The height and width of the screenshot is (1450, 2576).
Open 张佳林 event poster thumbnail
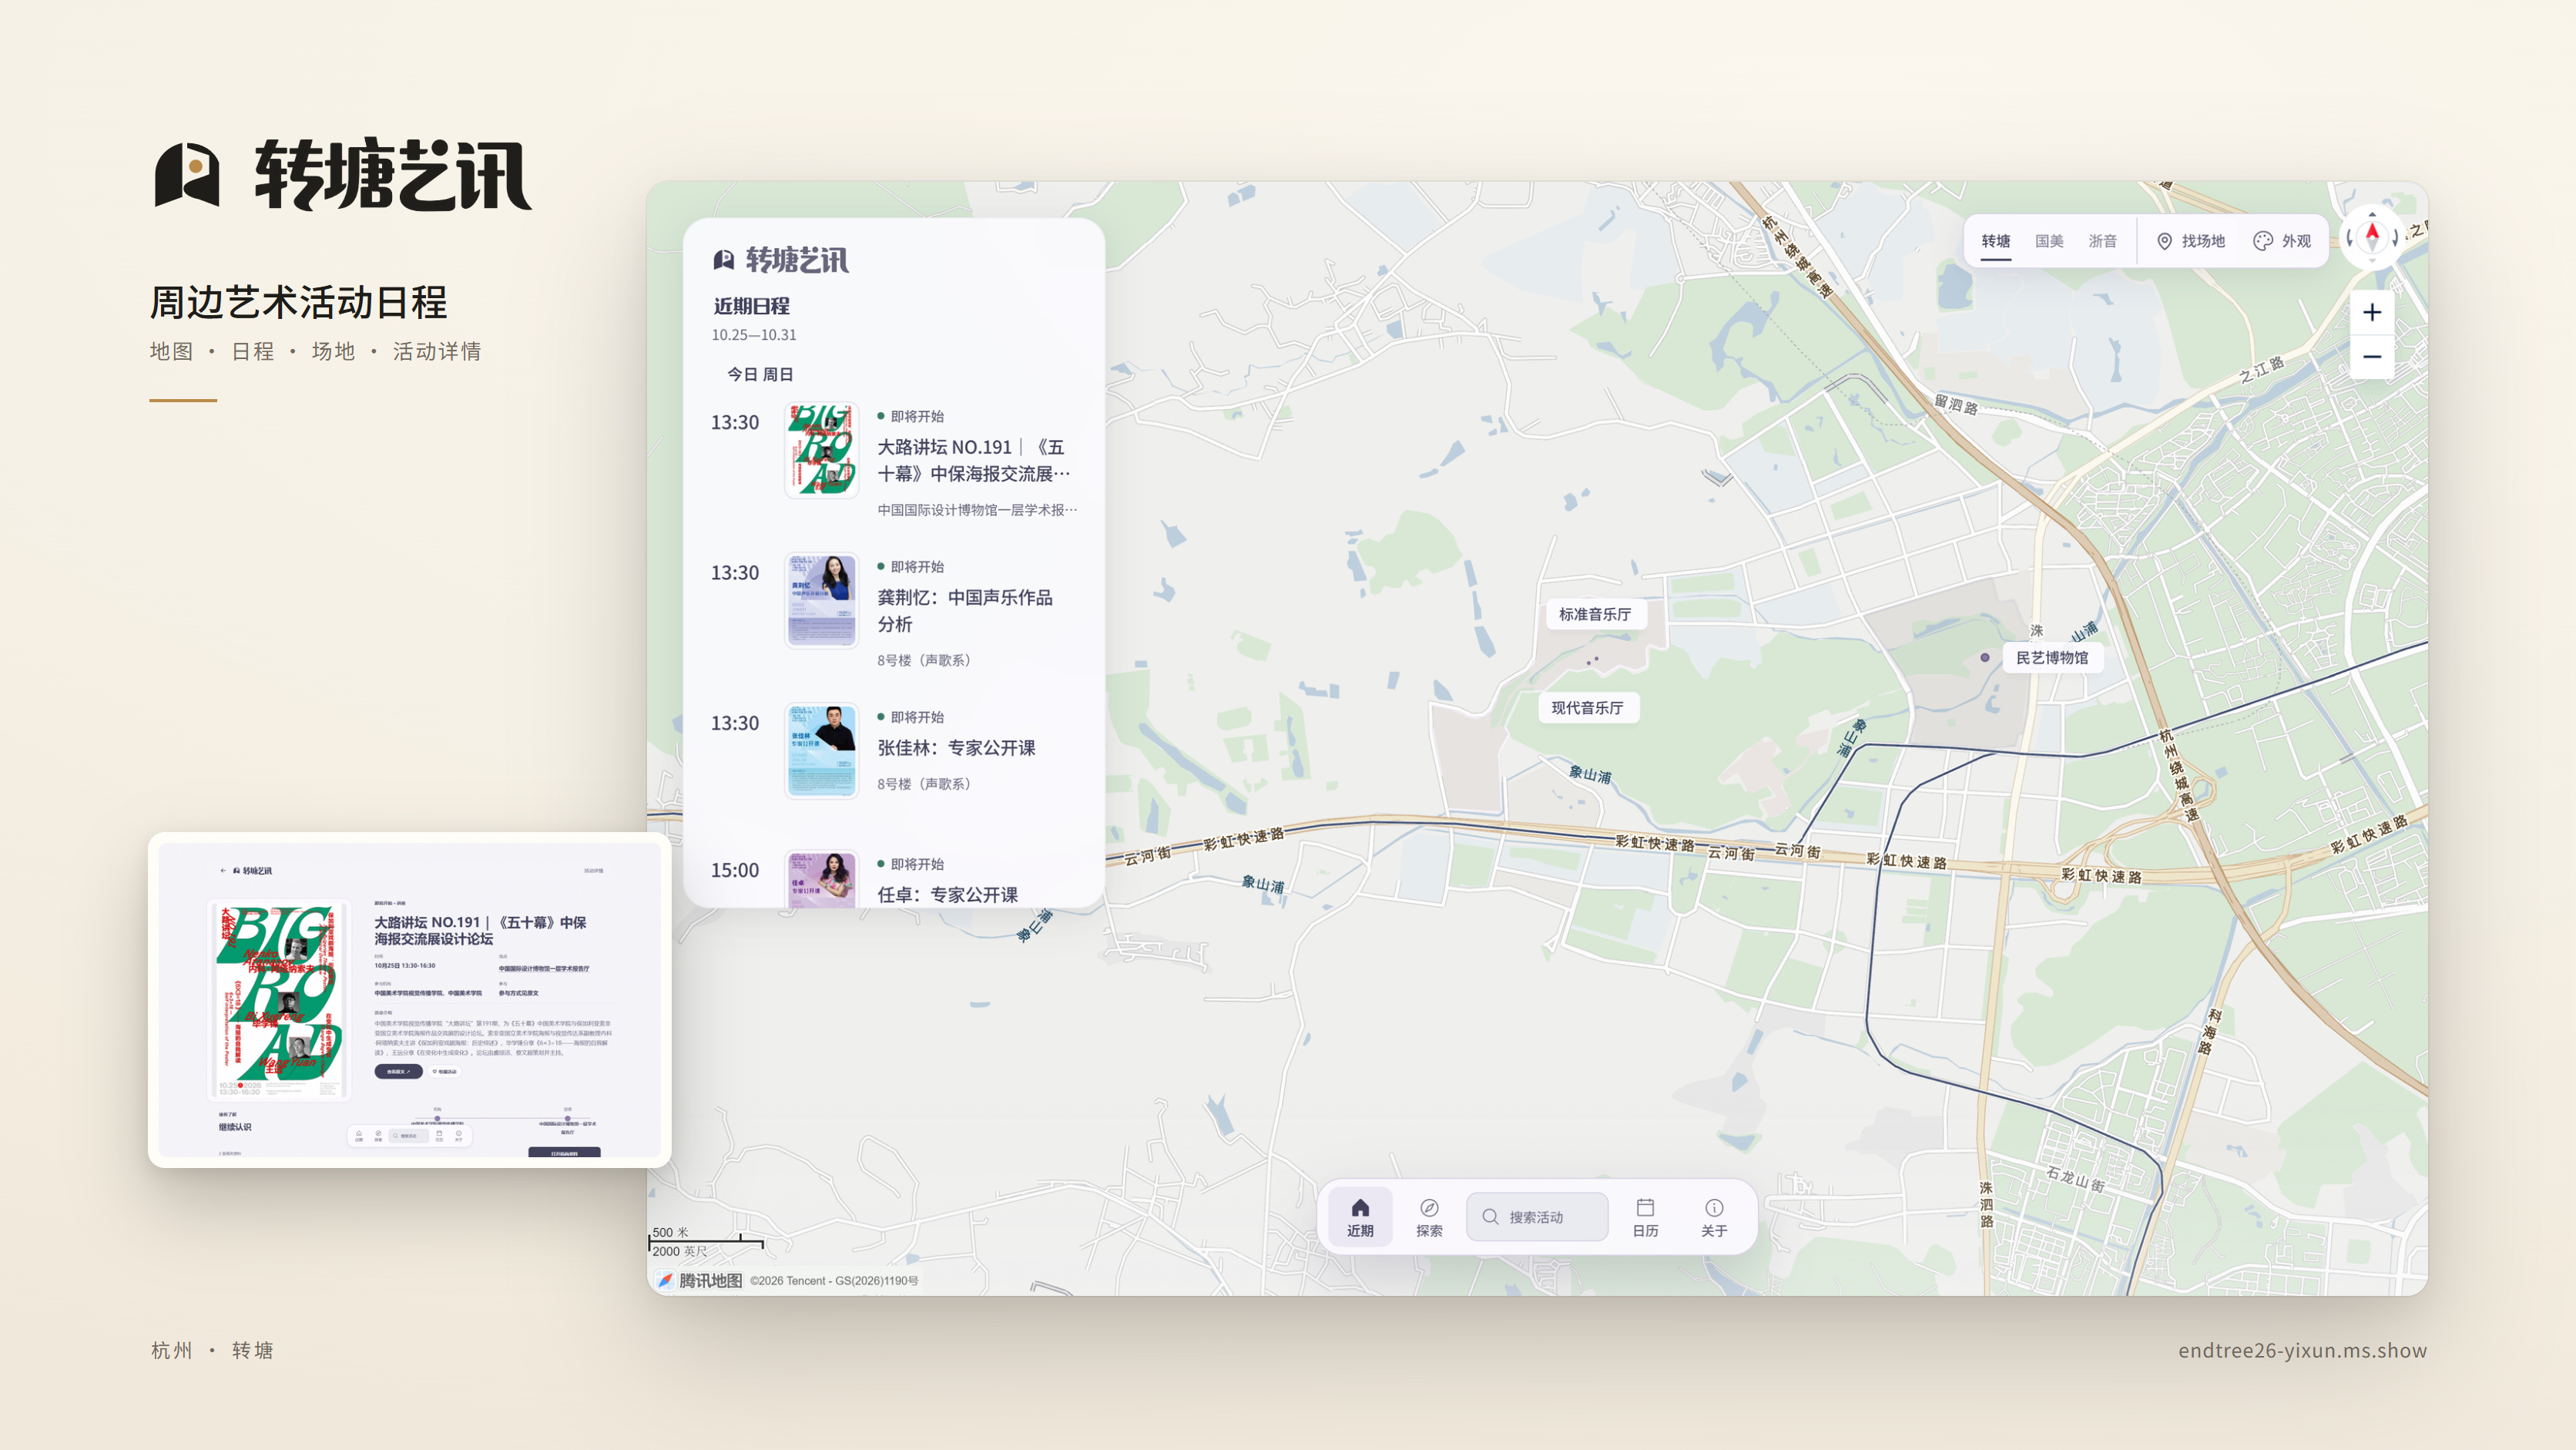(x=821, y=750)
